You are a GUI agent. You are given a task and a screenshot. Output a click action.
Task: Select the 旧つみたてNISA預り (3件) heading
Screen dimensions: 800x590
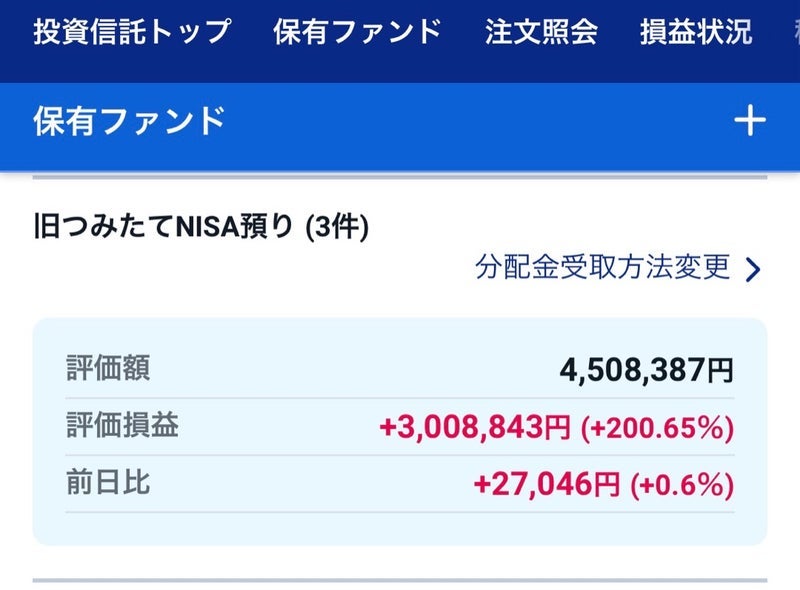(x=201, y=226)
